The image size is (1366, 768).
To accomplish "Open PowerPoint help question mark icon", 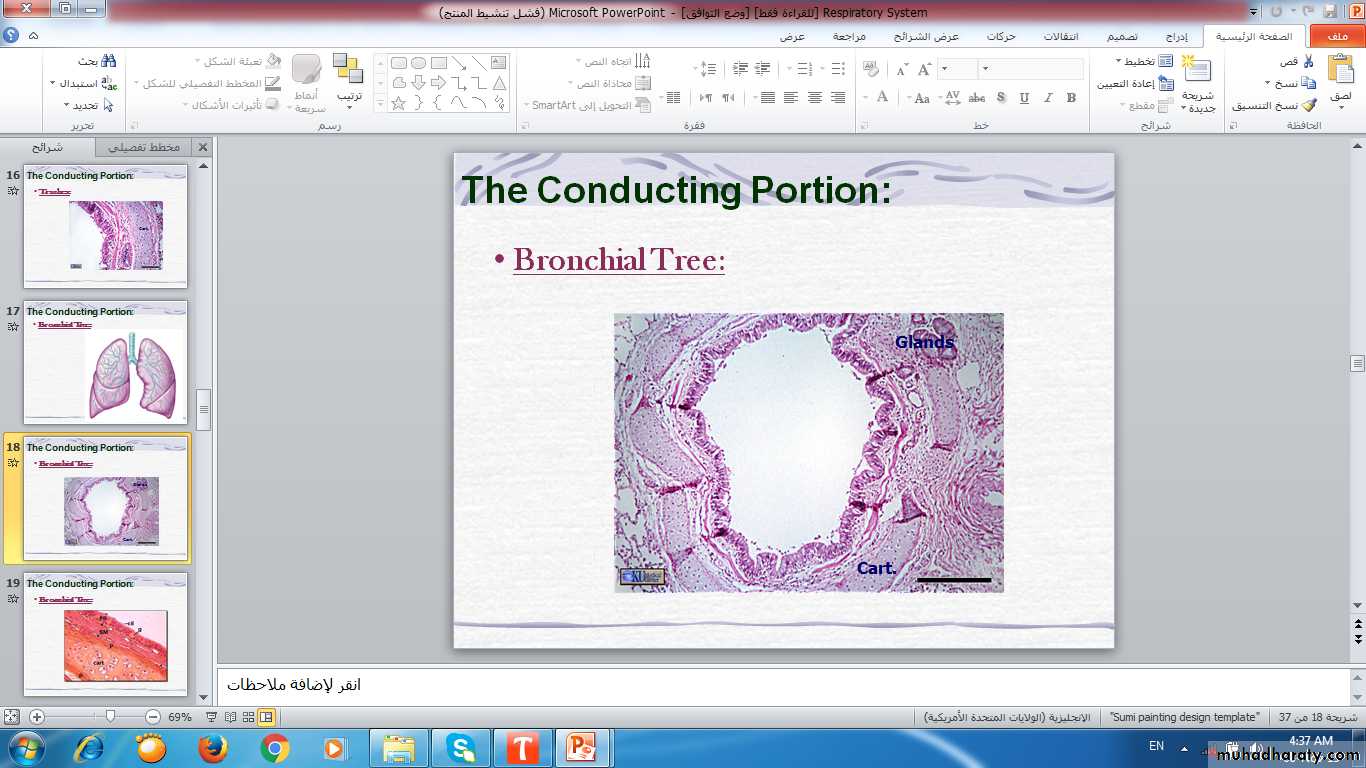I will point(11,36).
